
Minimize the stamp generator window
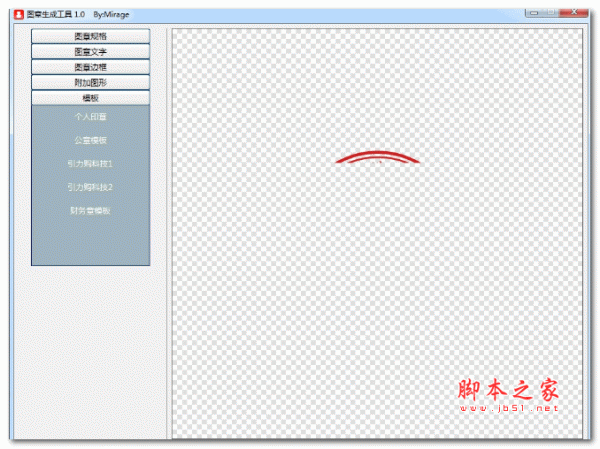535,13
